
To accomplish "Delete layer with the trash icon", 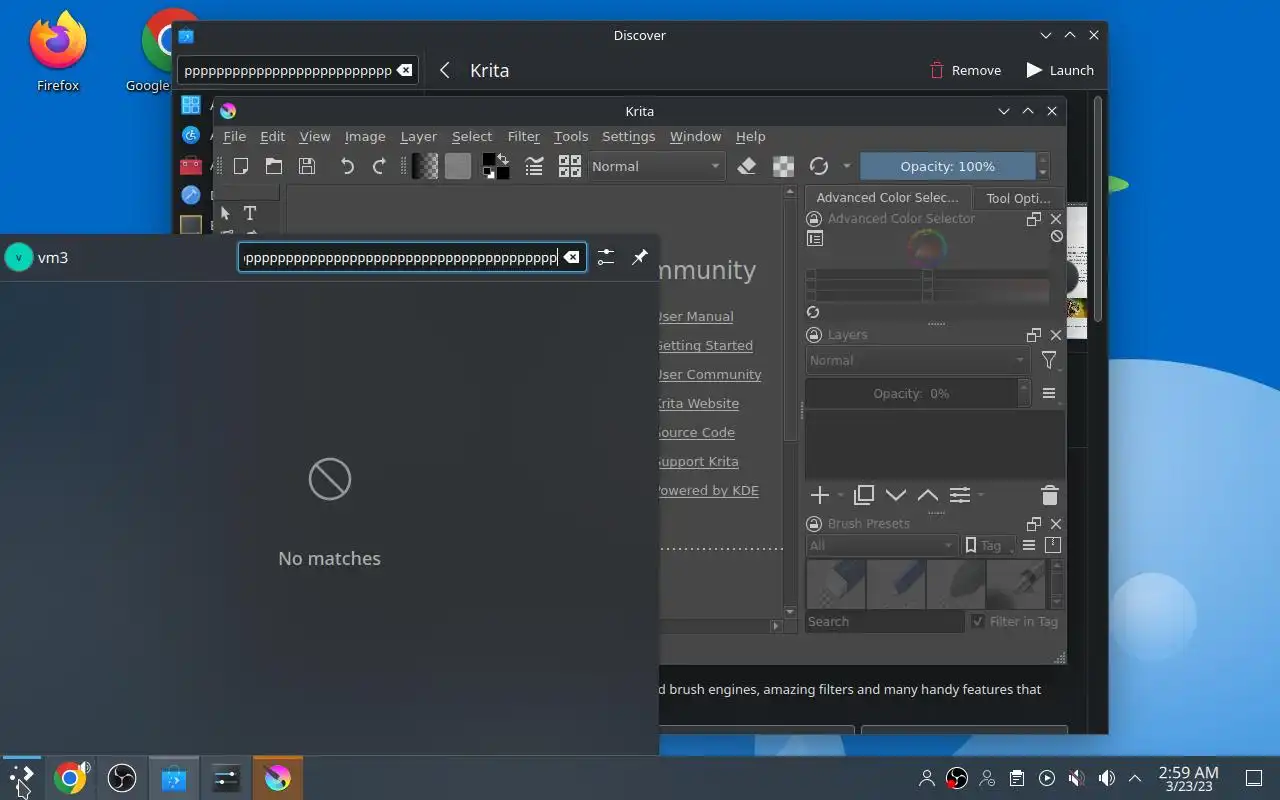I will click(1049, 495).
